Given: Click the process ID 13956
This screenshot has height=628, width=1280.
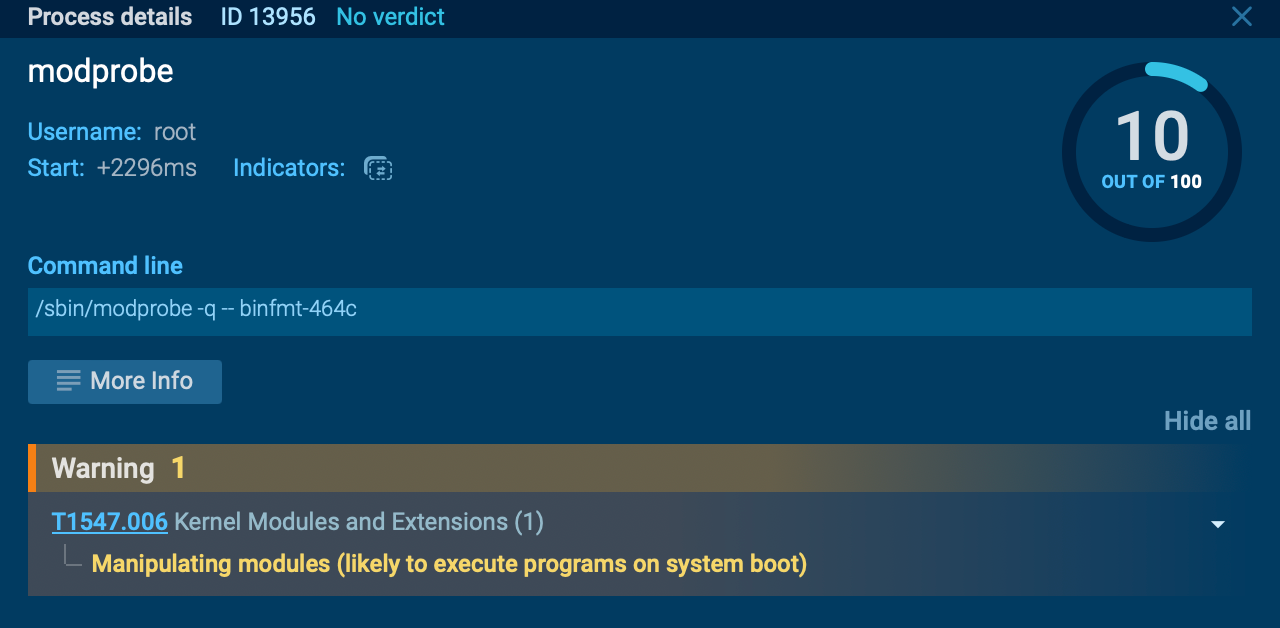Looking at the screenshot, I should [x=268, y=17].
